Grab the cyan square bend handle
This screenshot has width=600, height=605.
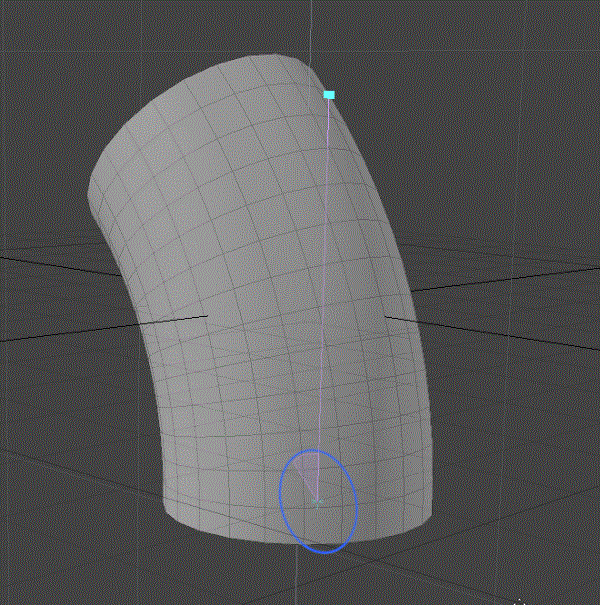329,95
